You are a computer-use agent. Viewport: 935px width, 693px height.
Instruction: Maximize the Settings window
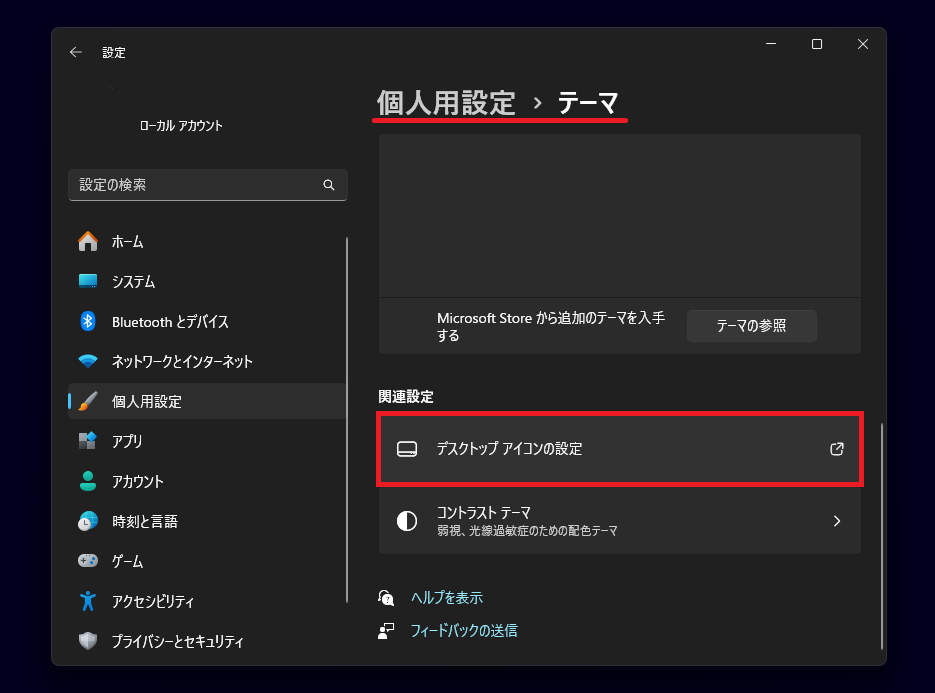817,44
